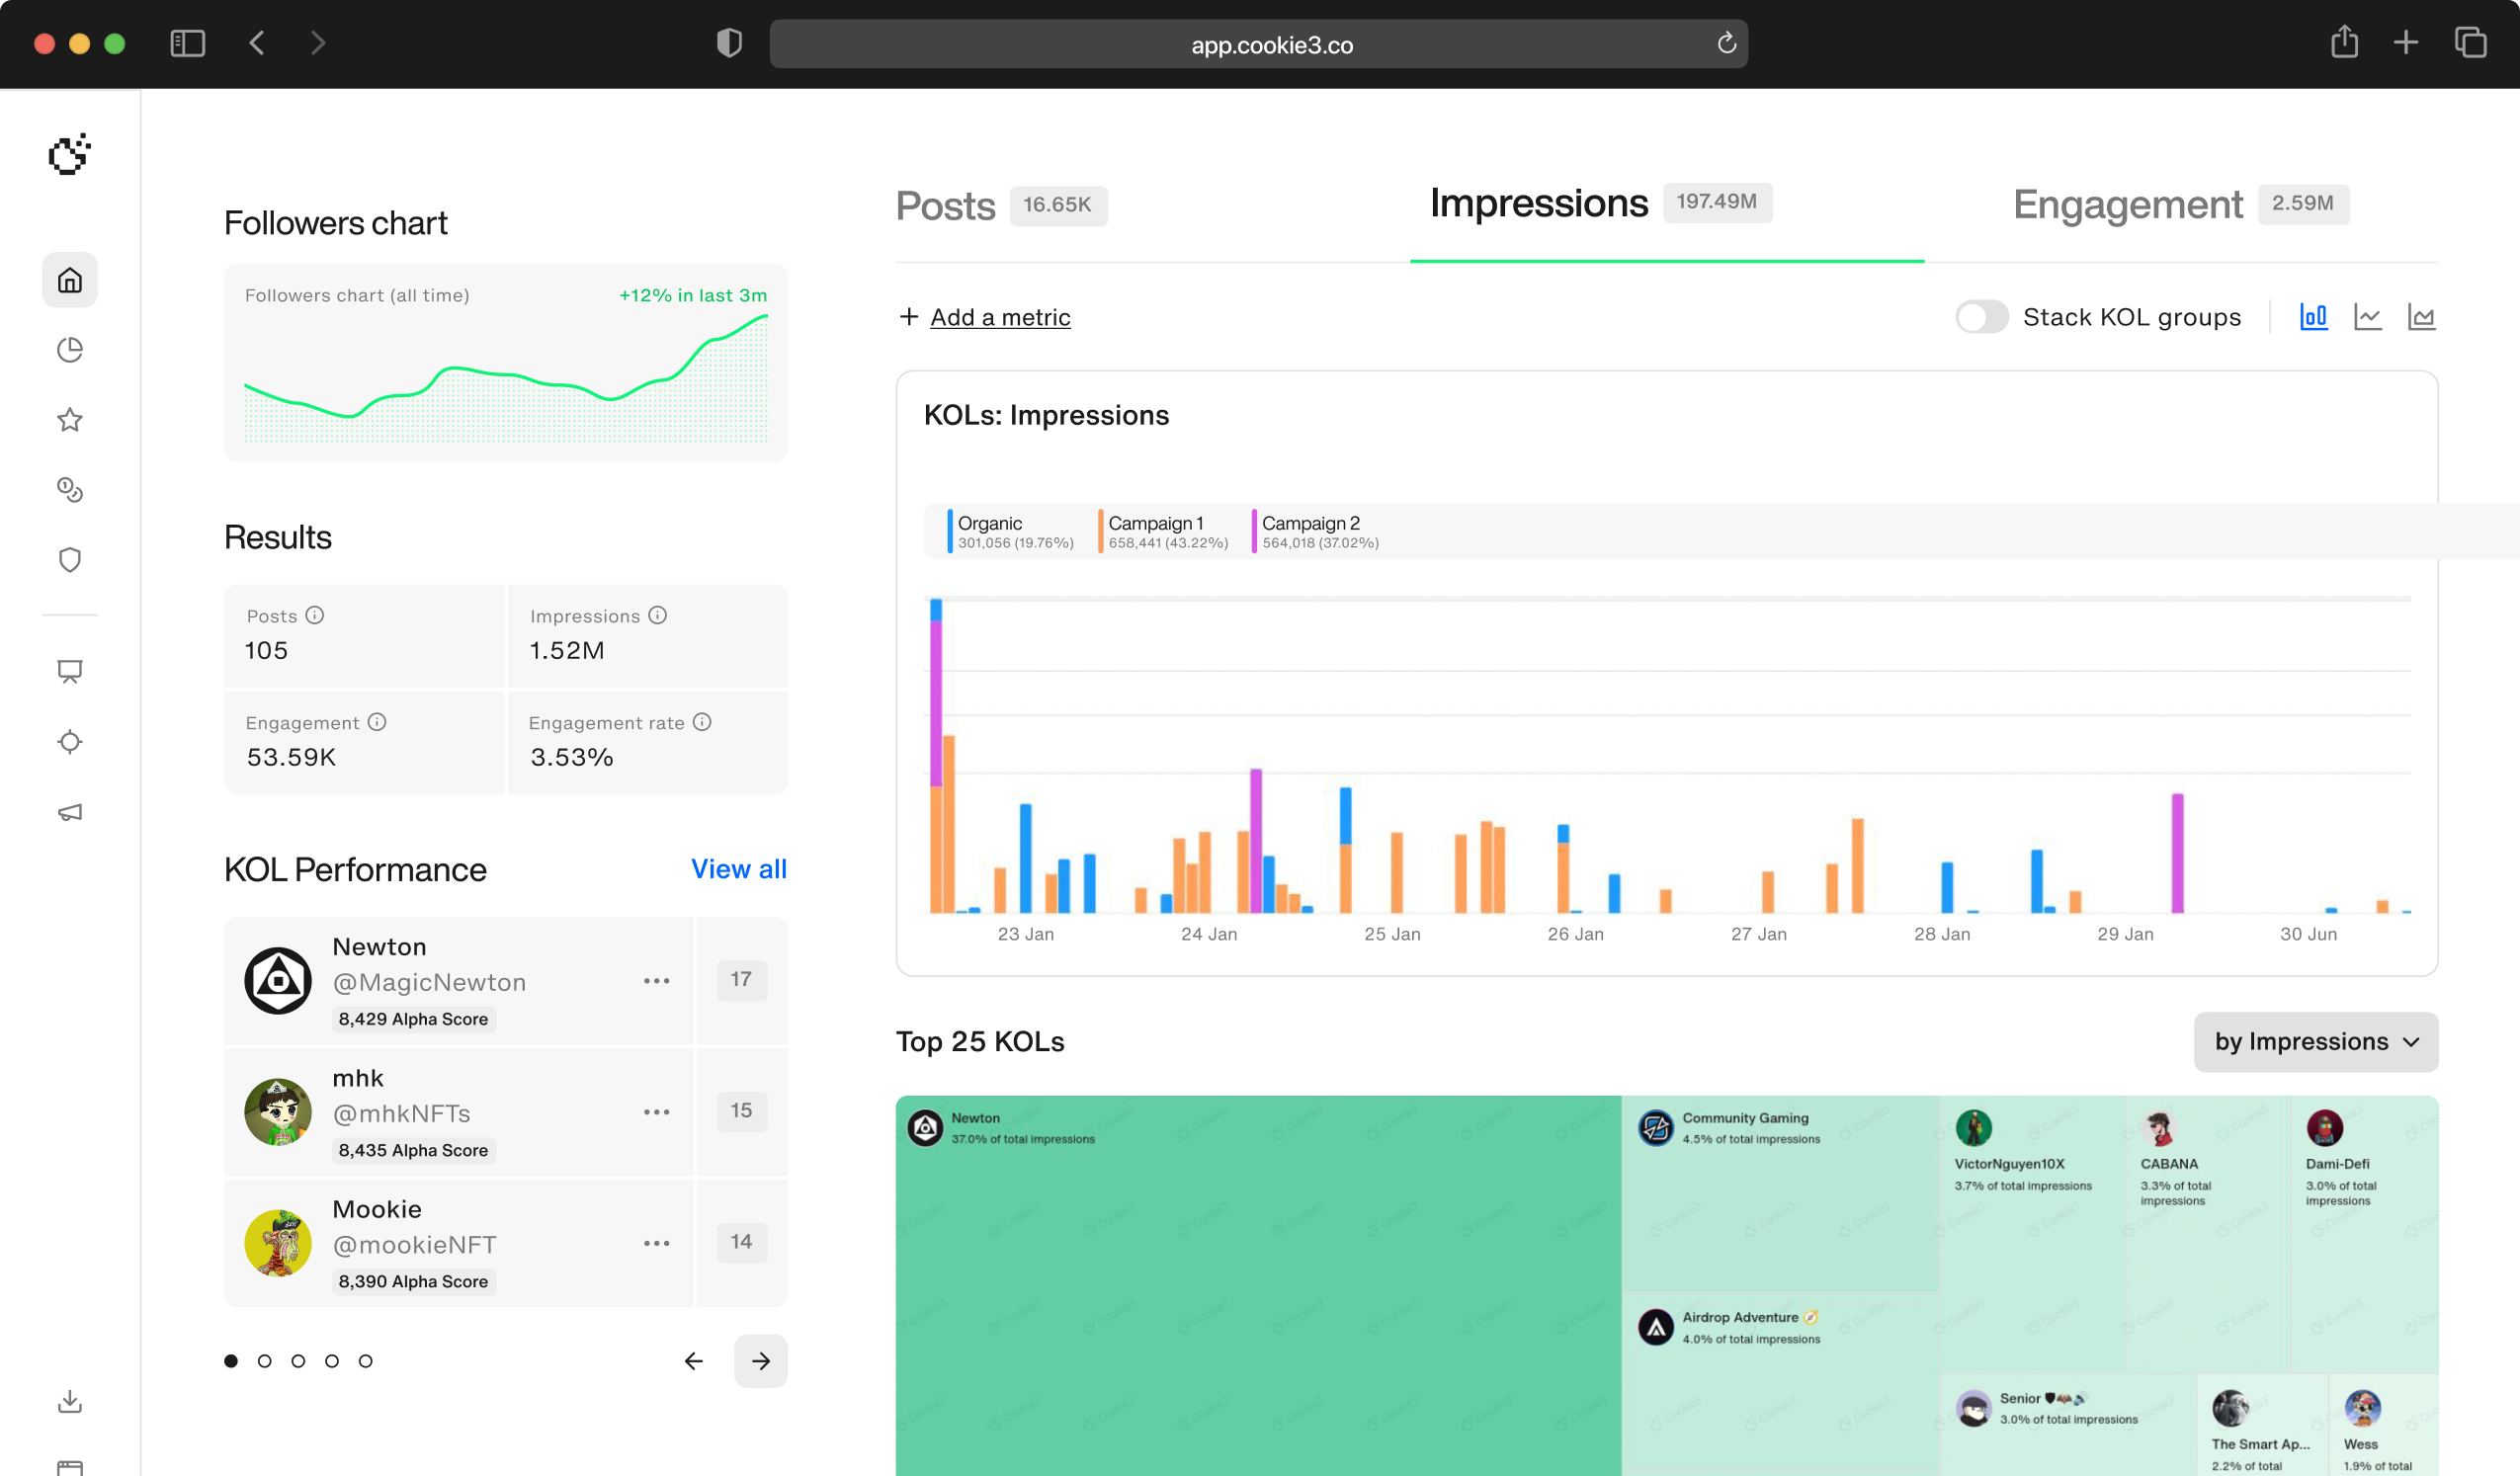Click the star favorites sidebar icon
This screenshot has width=2520, height=1476.
coord(69,420)
